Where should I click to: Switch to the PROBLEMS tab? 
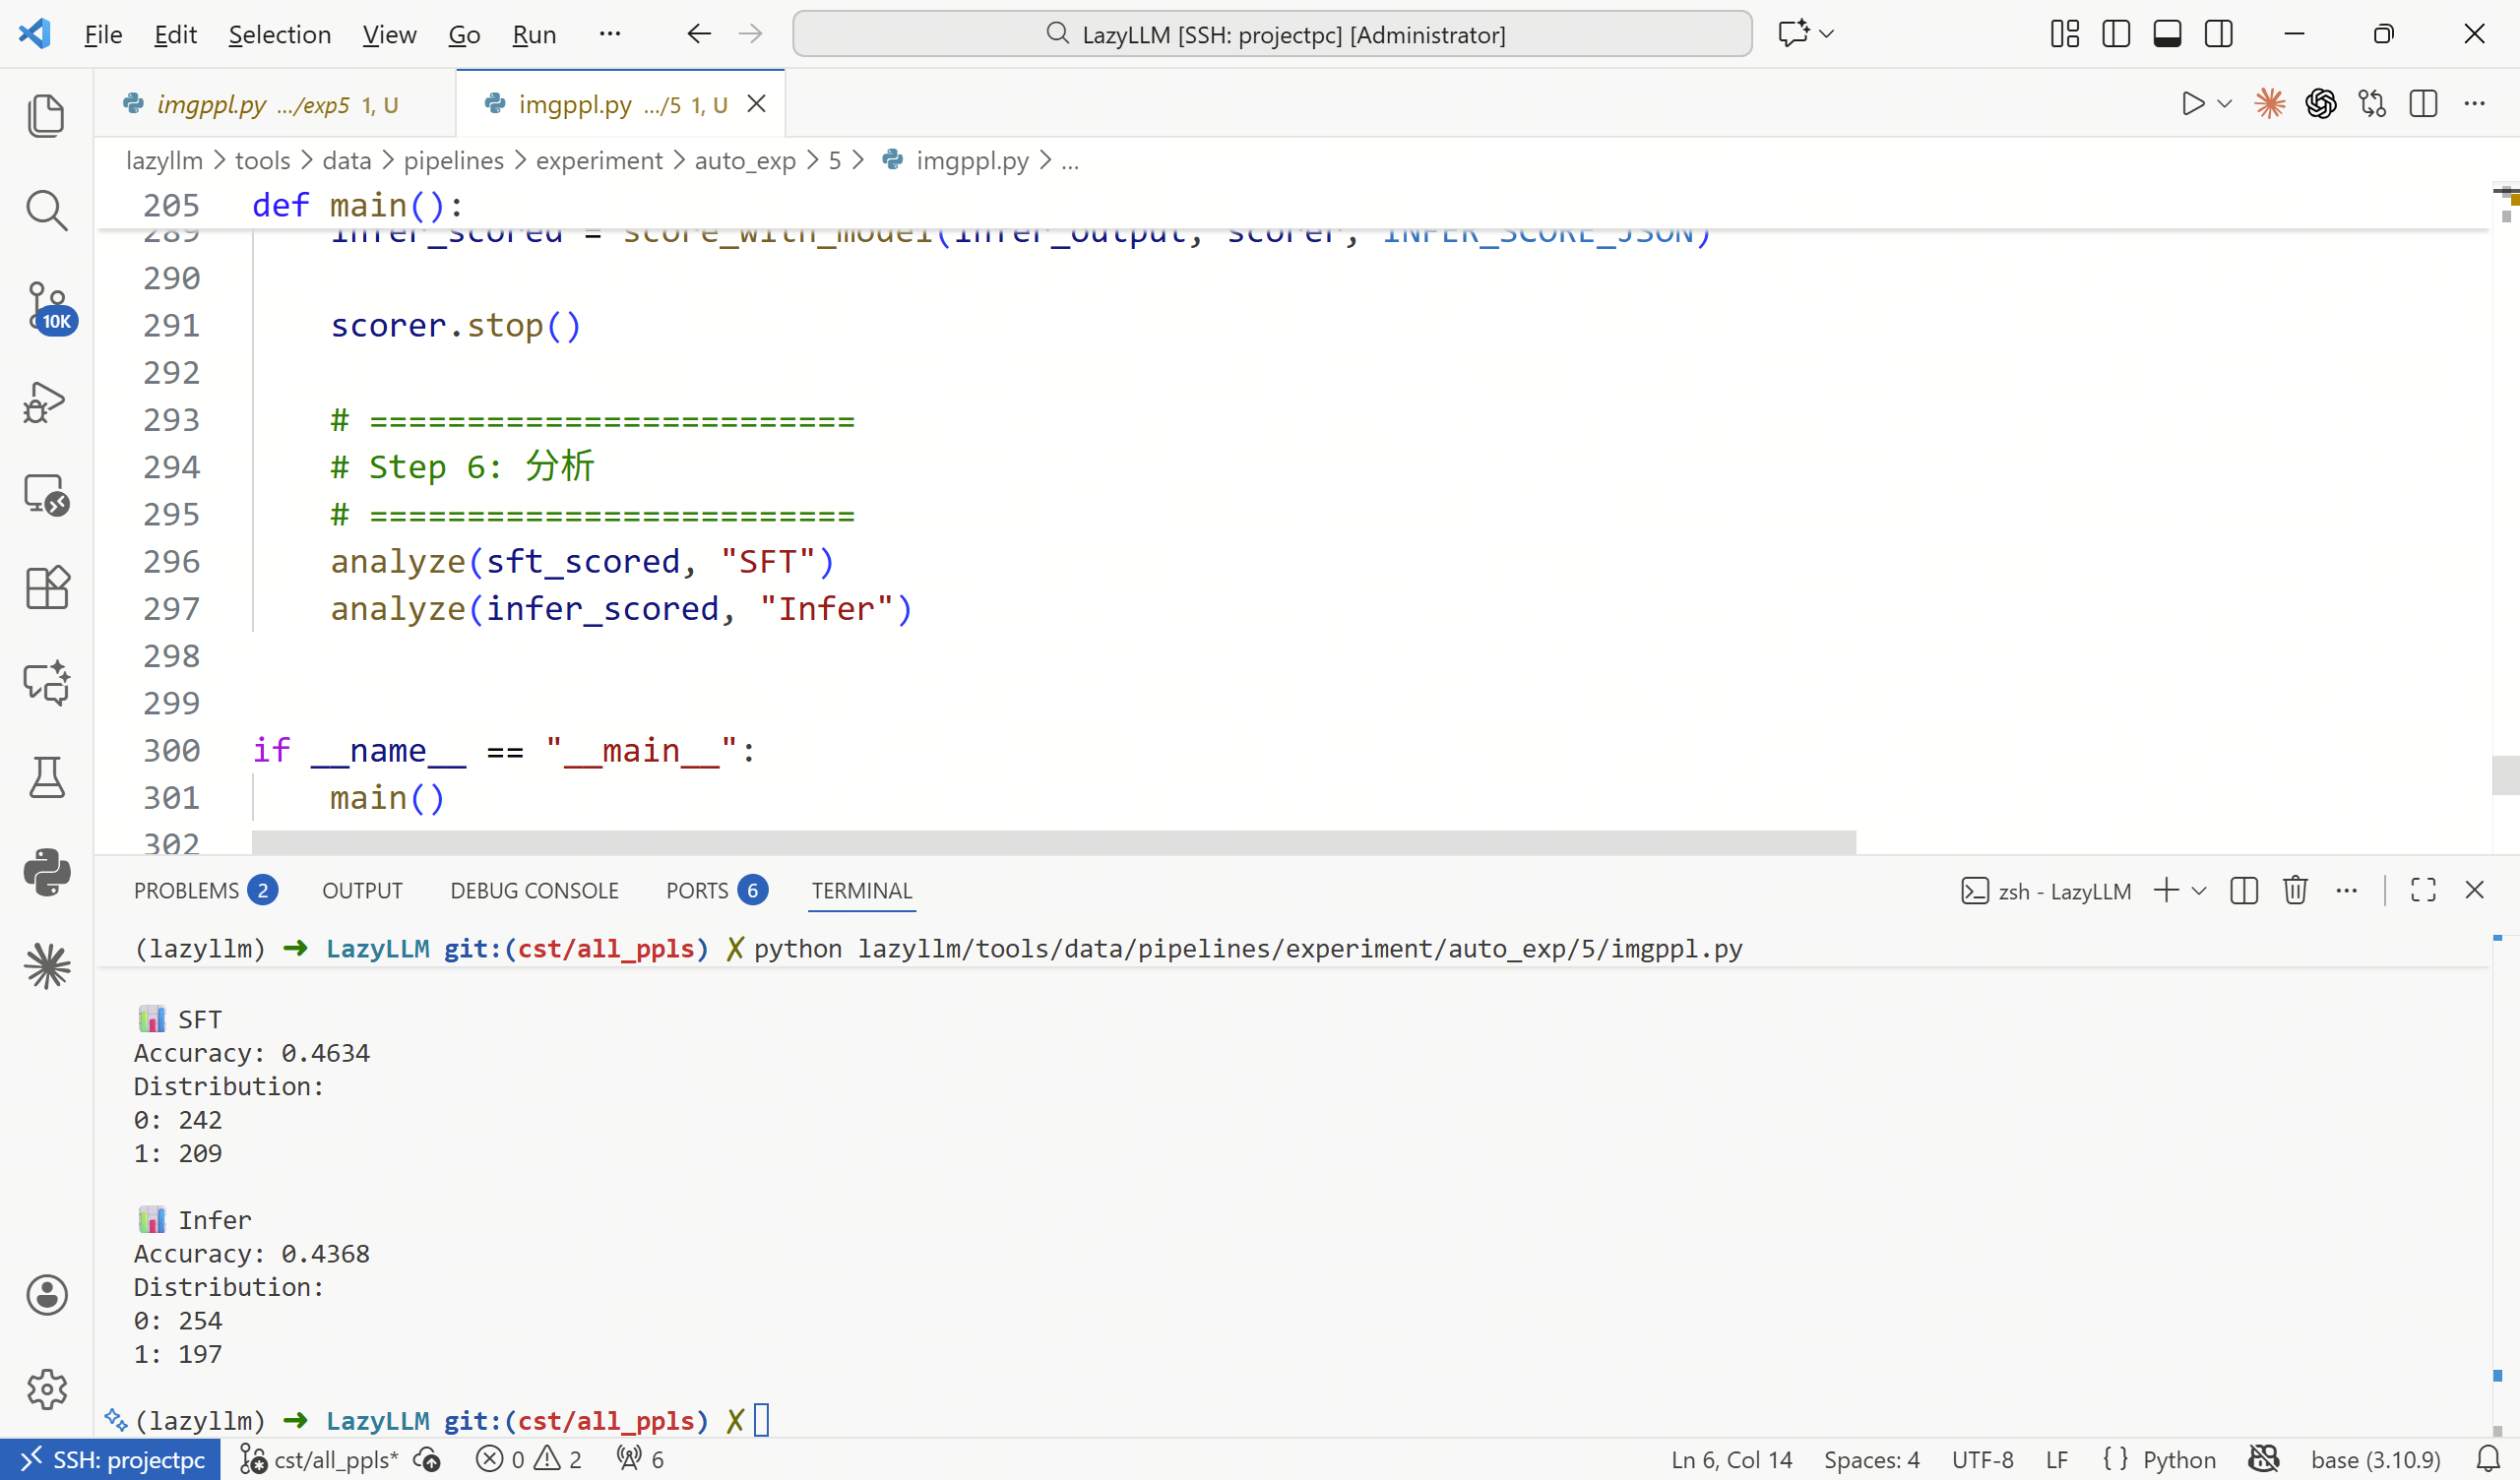tap(205, 890)
